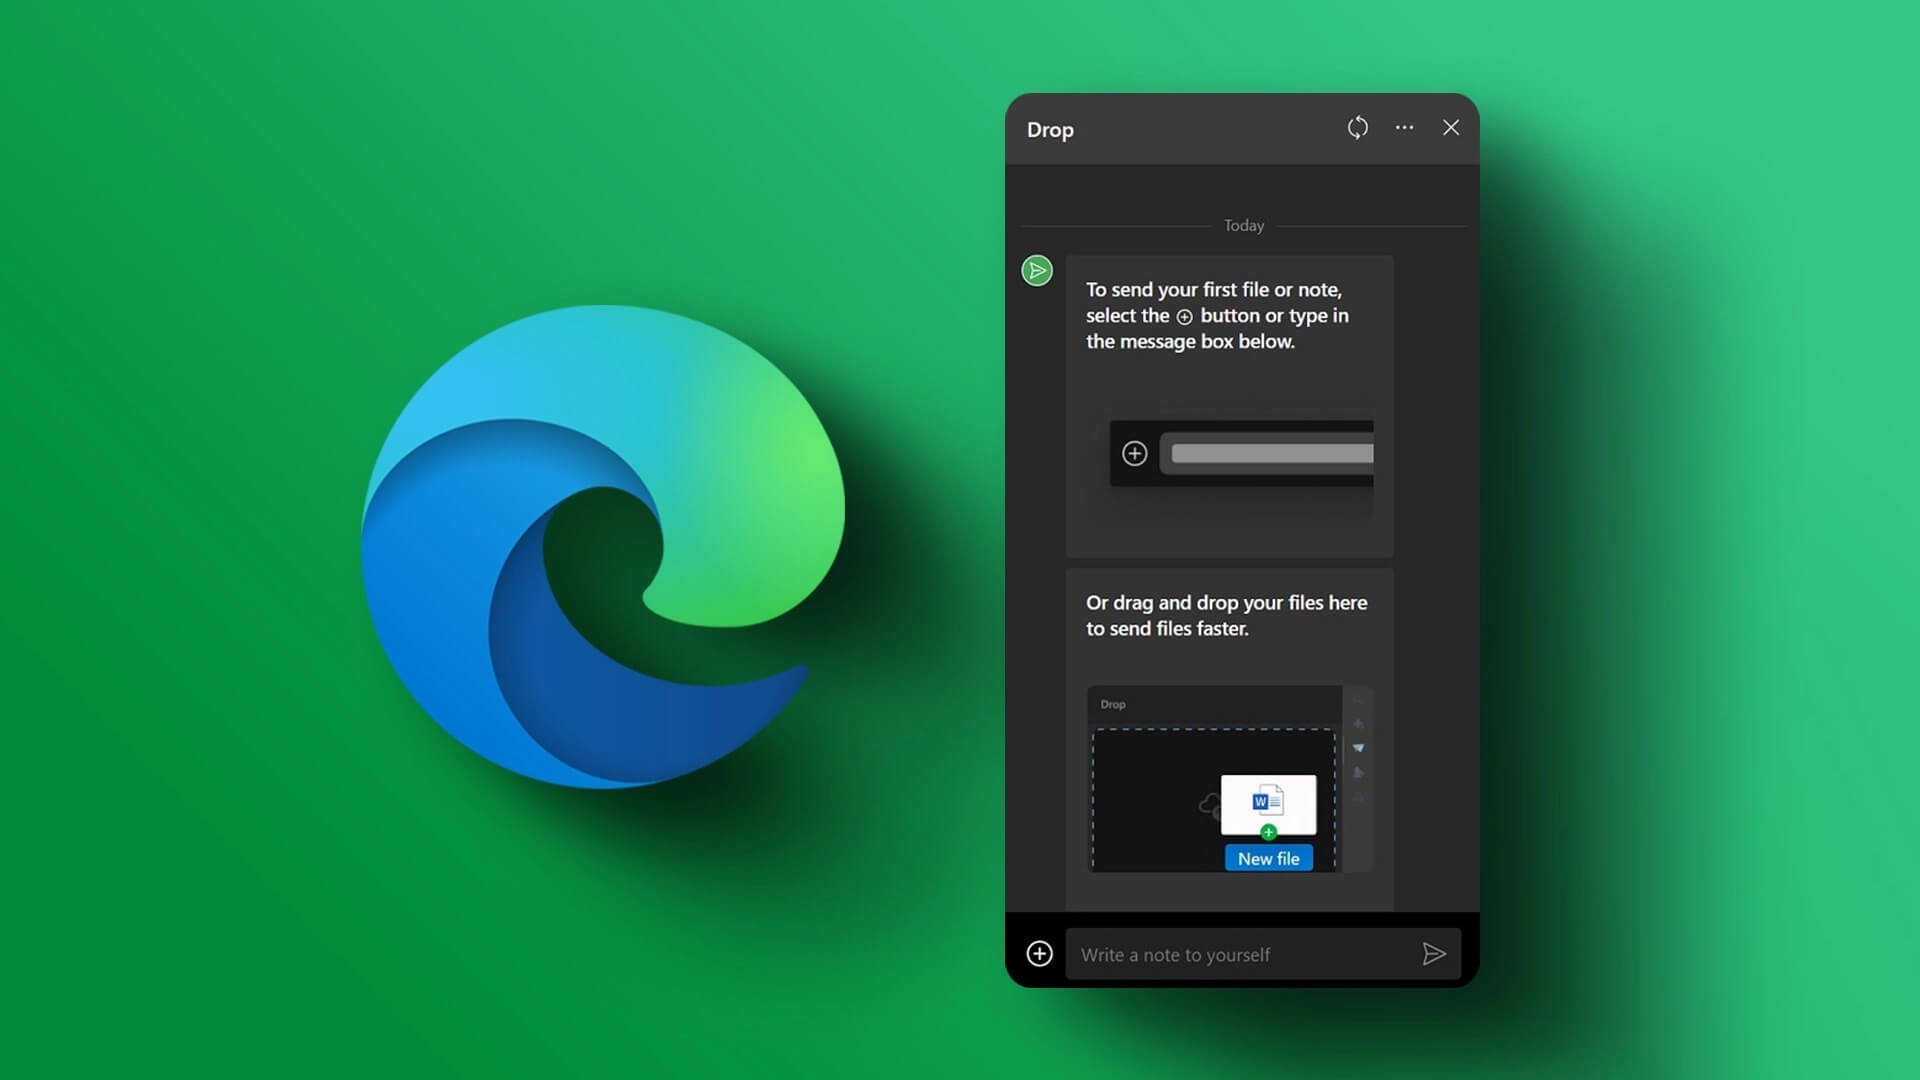Click the plus icon in message-box illustration
Viewport: 1920px width, 1080px height.
(1134, 454)
